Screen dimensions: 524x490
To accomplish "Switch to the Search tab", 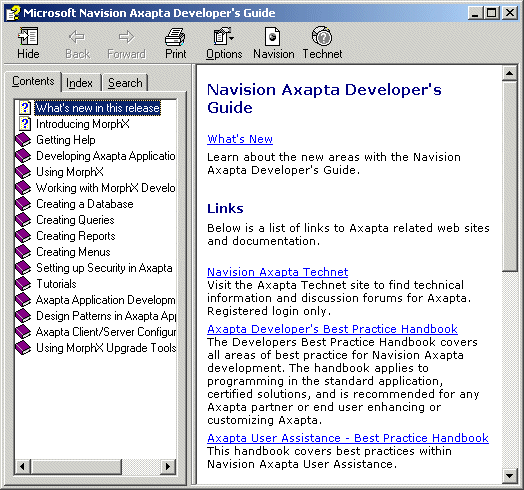I will pyautogui.click(x=125, y=83).
